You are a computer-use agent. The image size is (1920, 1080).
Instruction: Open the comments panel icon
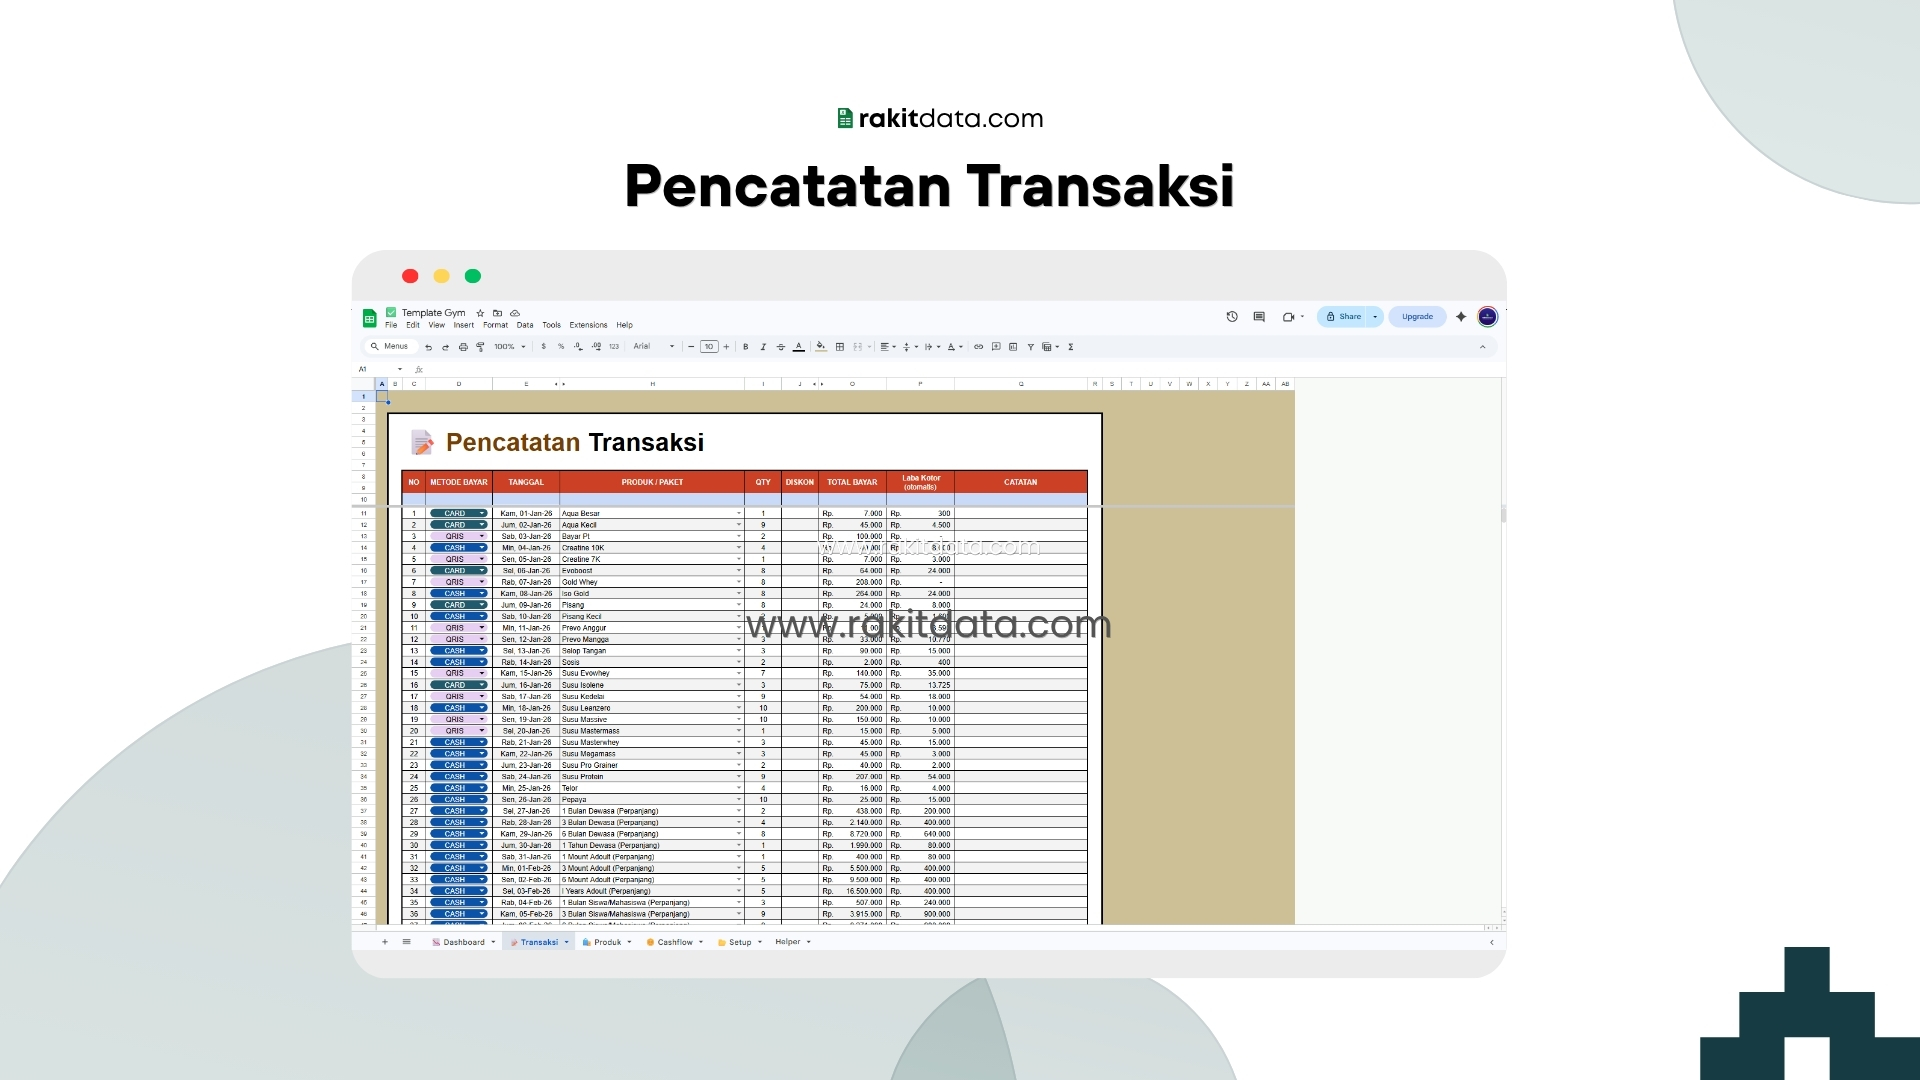1259,317
